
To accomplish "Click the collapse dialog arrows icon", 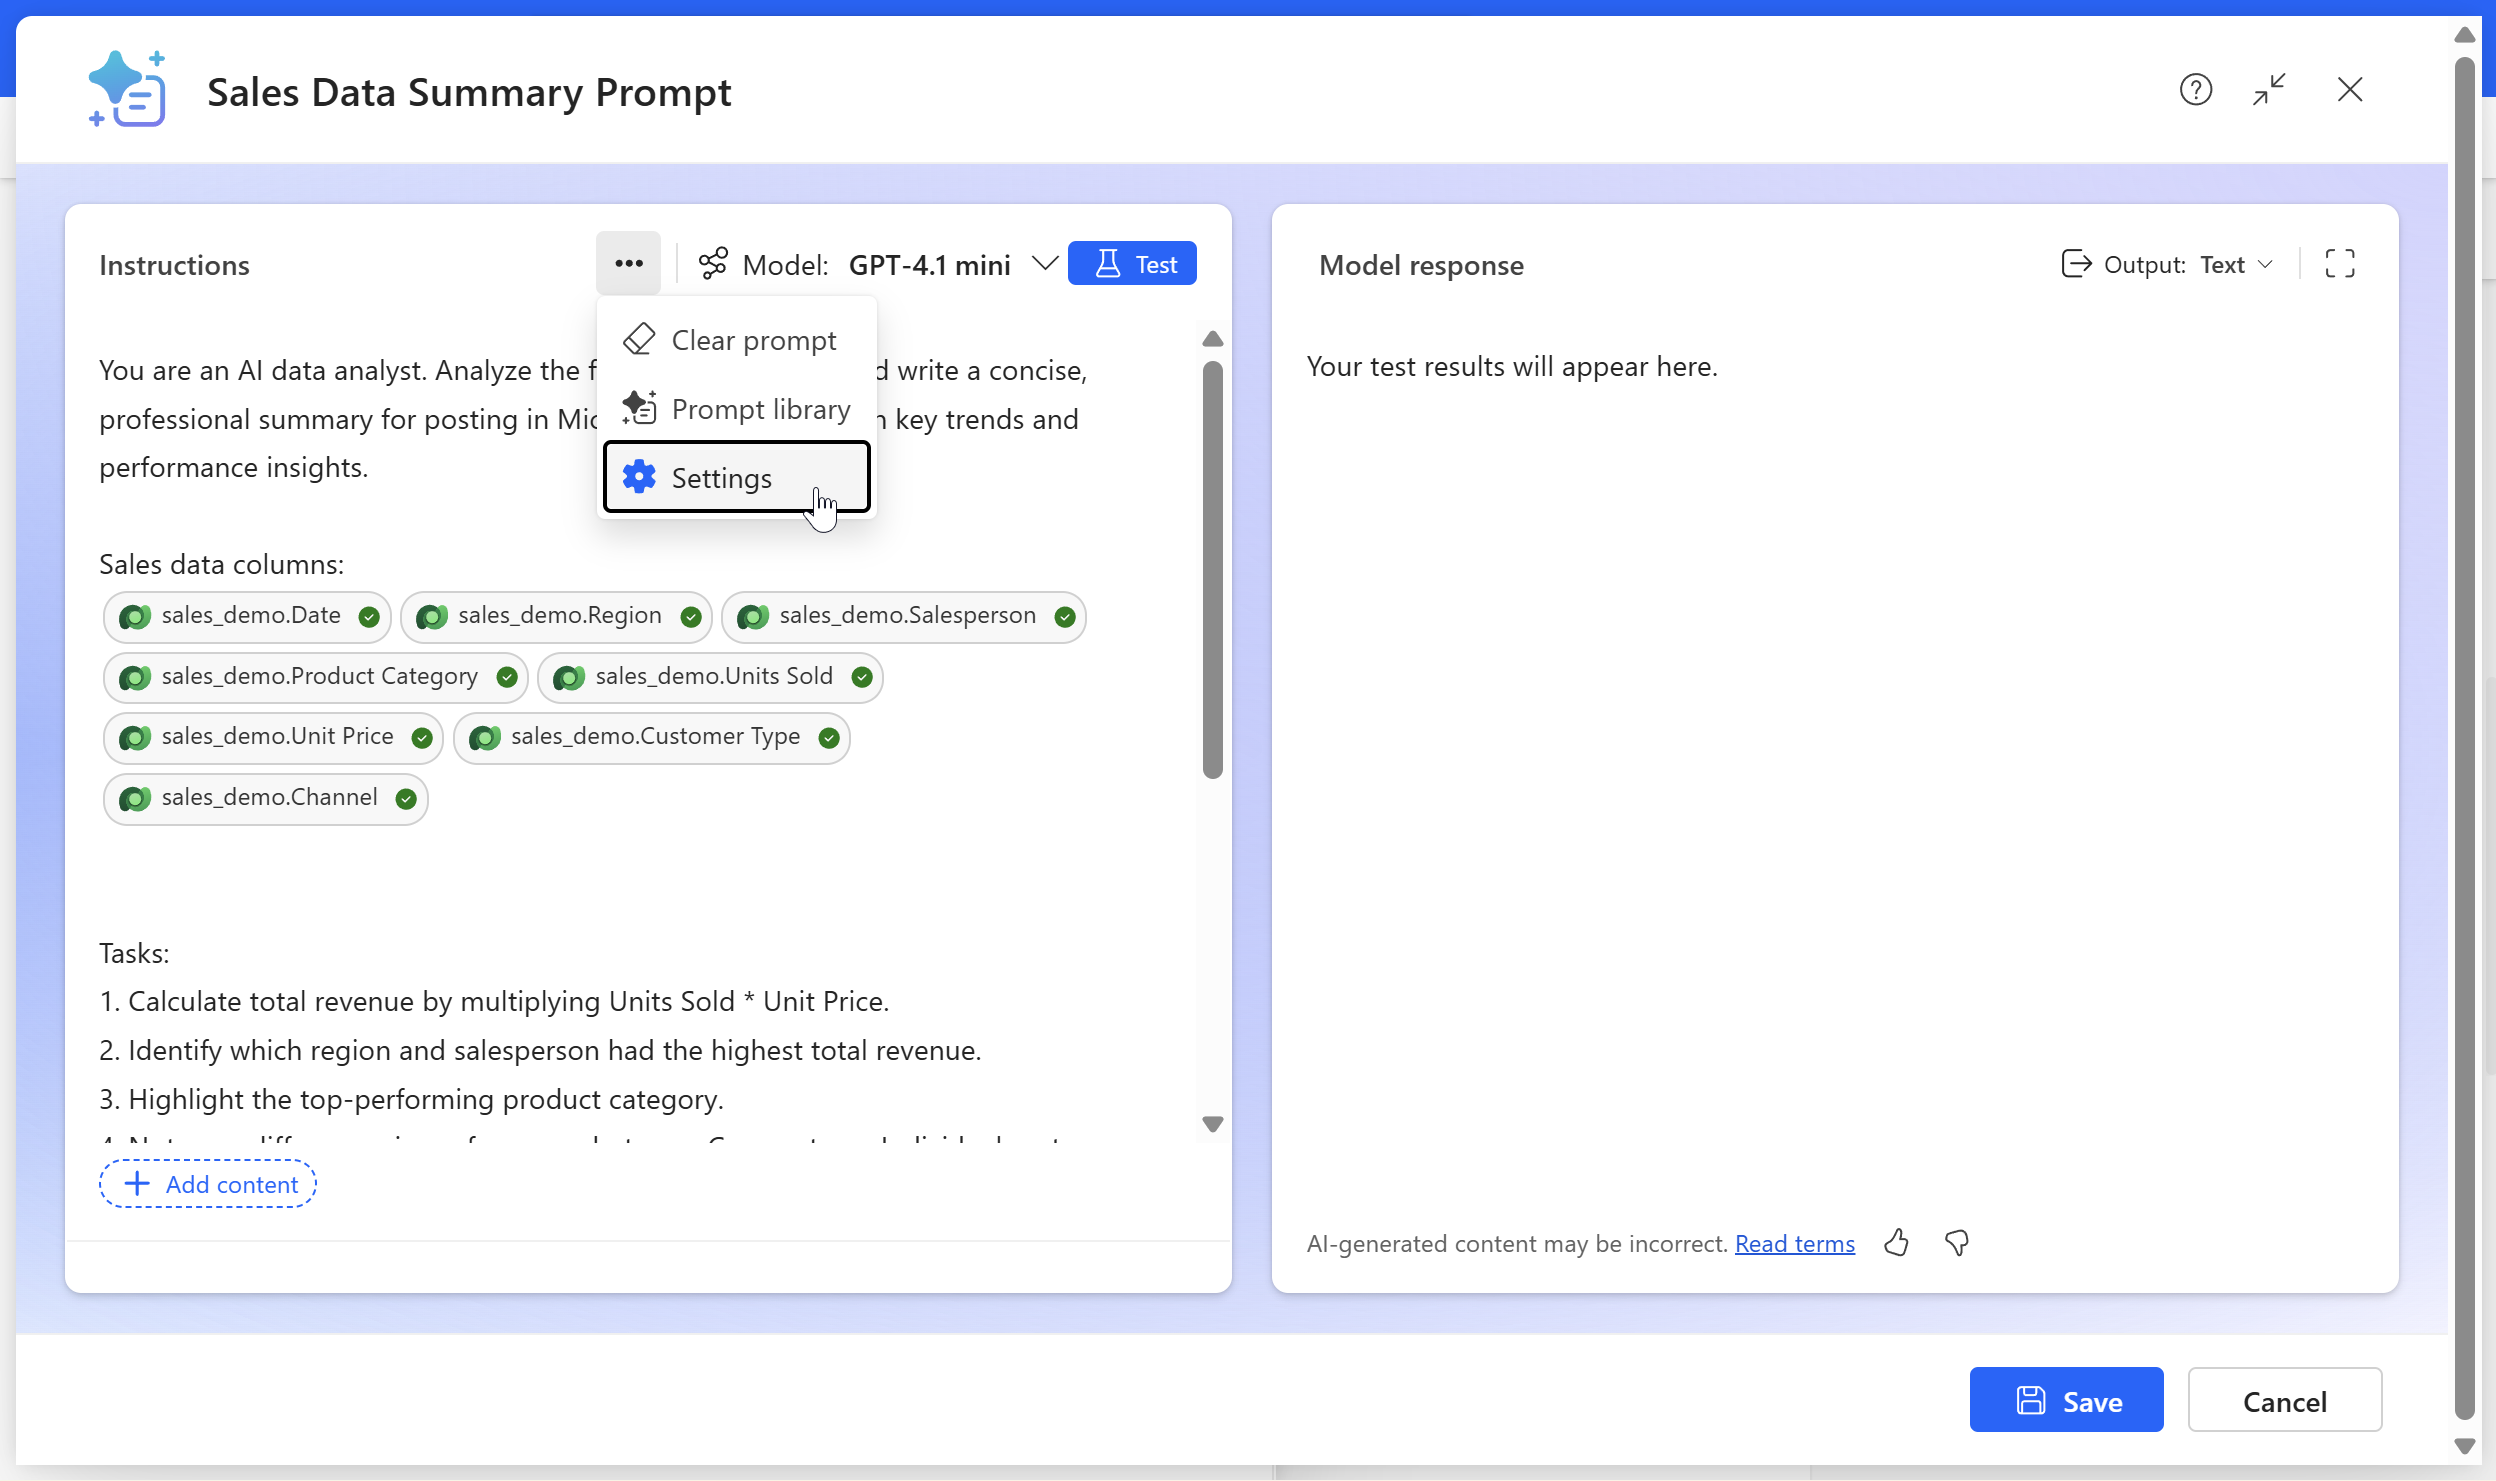I will pos(2269,90).
